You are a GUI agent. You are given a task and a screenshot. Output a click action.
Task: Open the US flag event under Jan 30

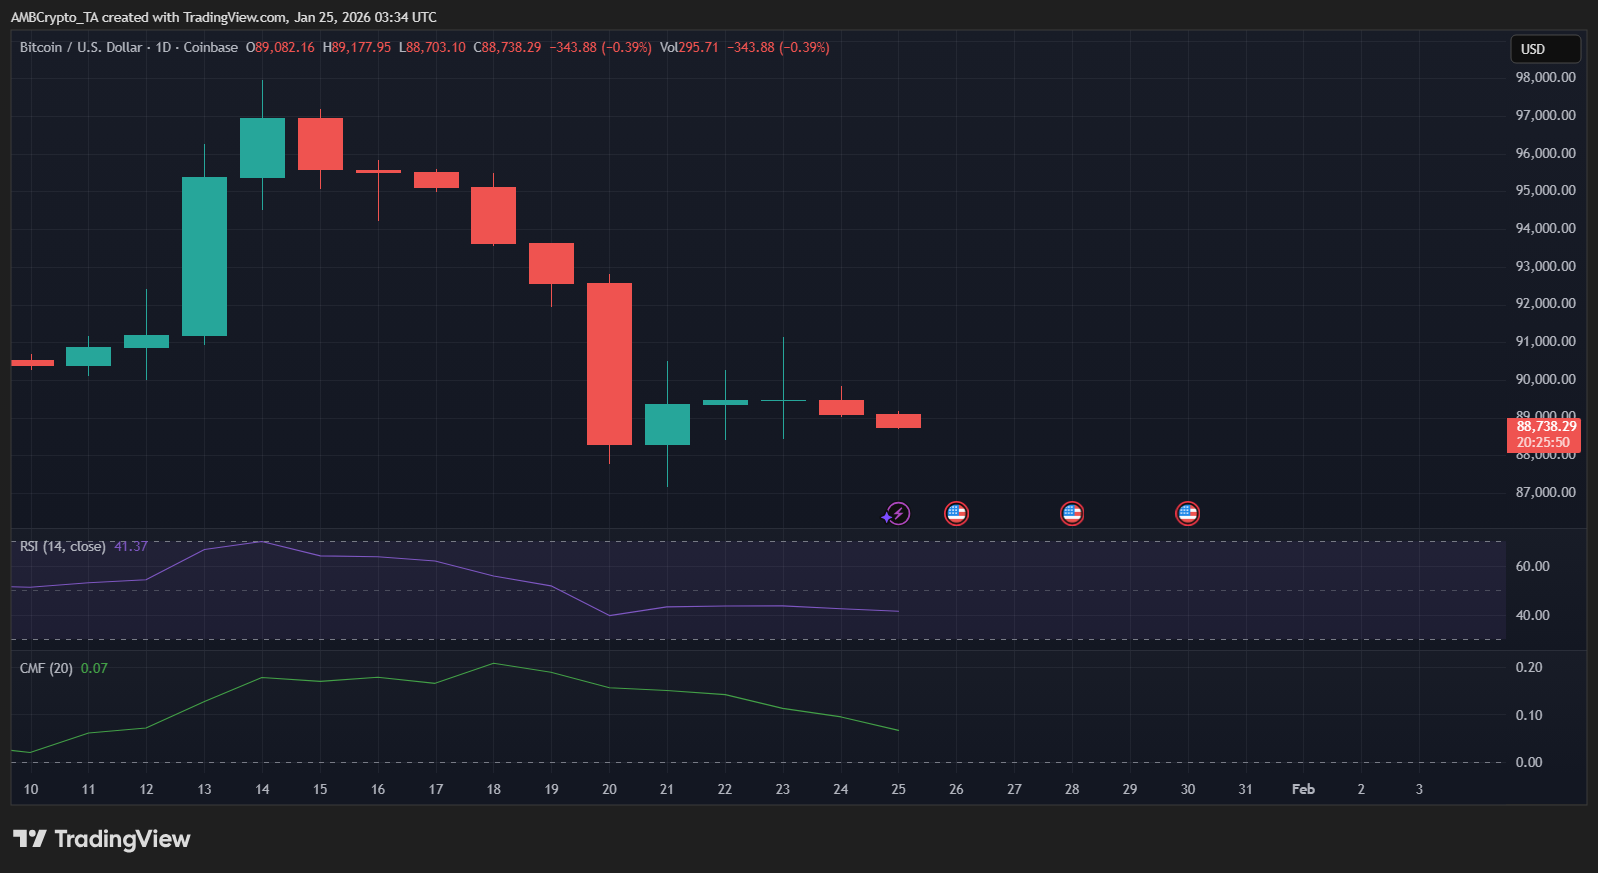tap(1187, 514)
